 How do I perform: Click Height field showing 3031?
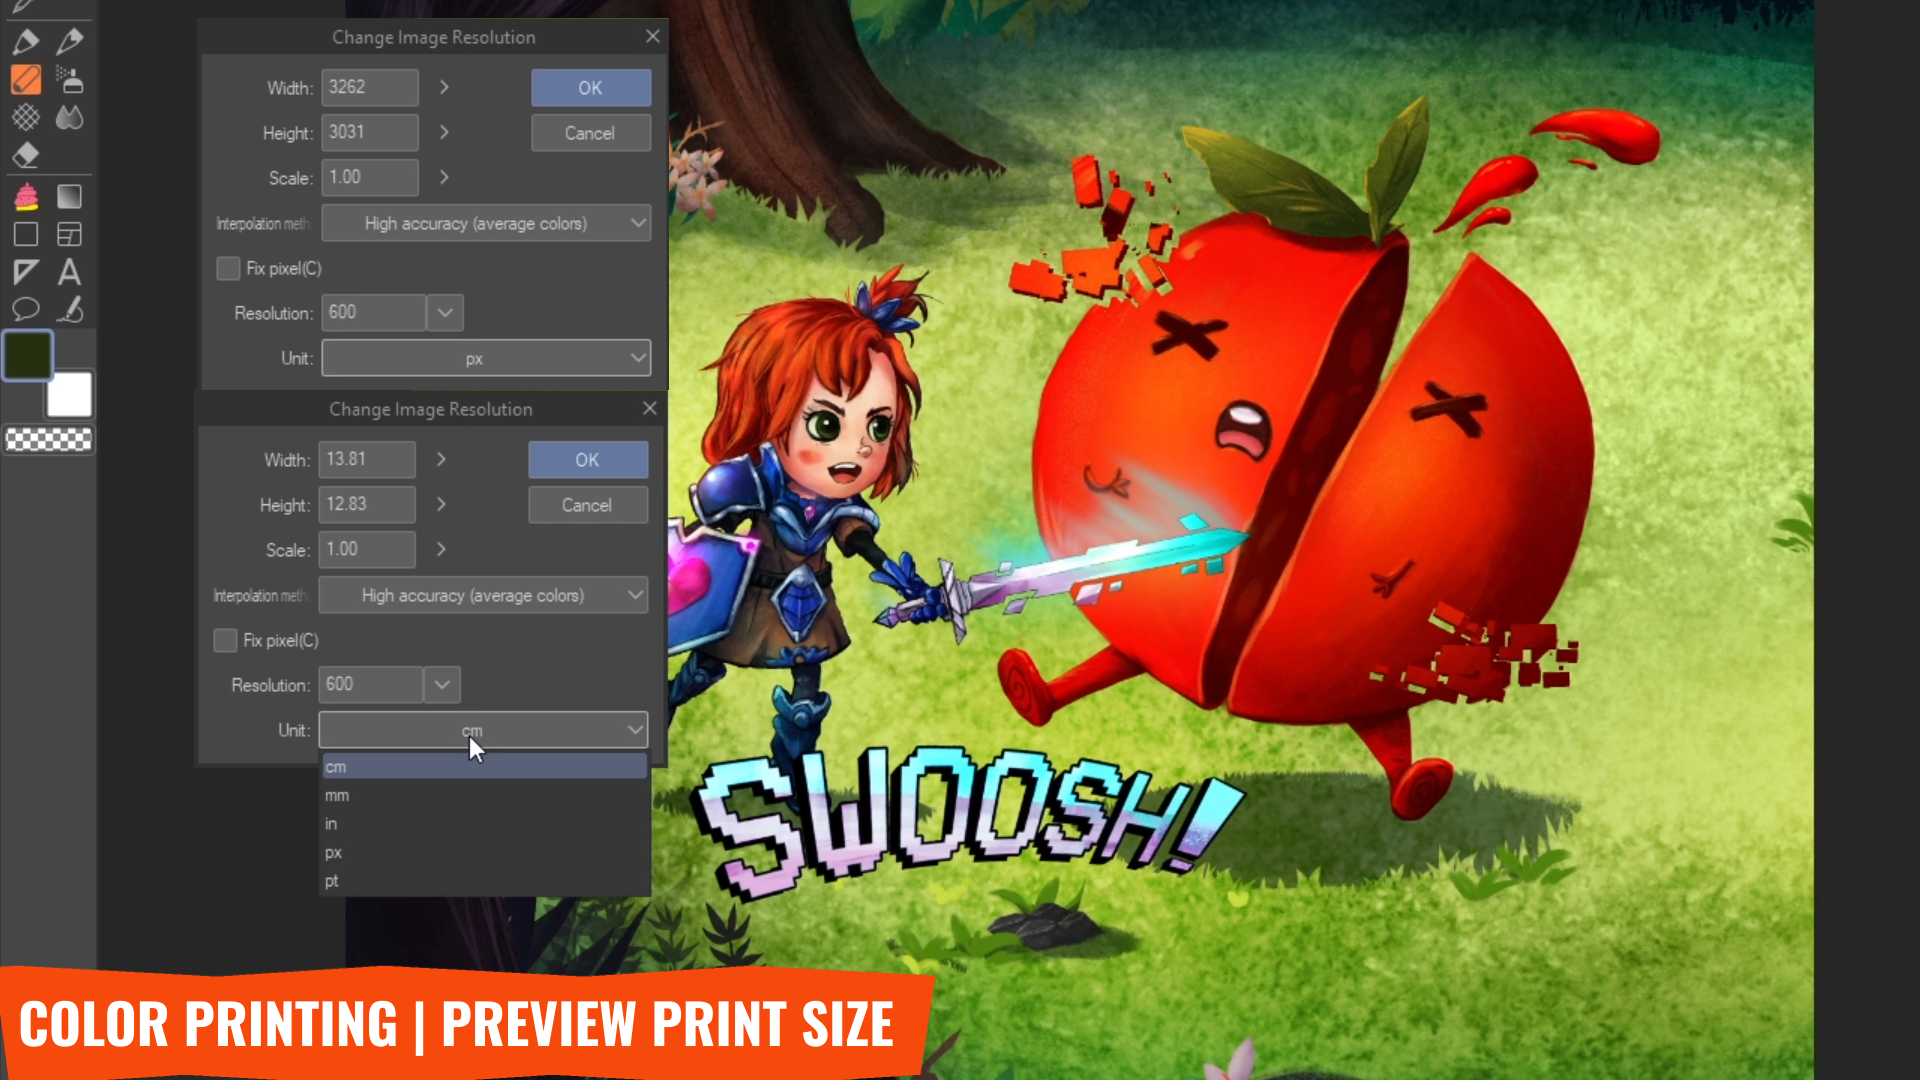point(369,132)
